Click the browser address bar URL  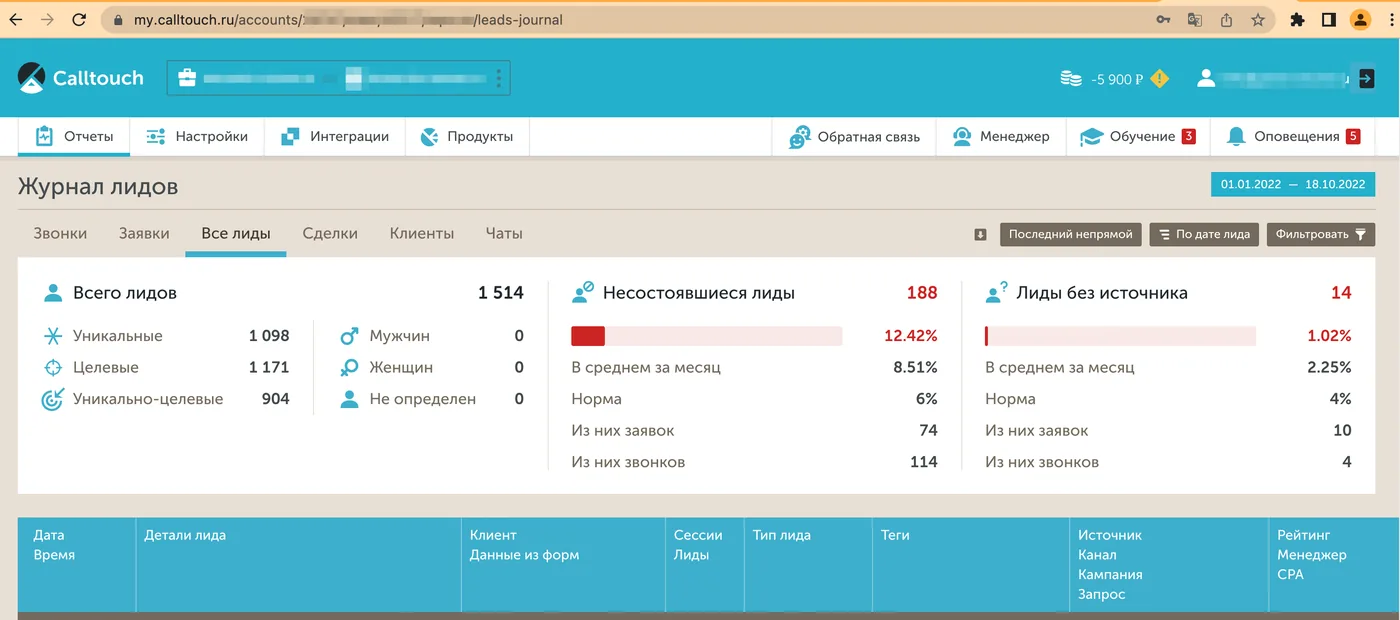click(348, 19)
